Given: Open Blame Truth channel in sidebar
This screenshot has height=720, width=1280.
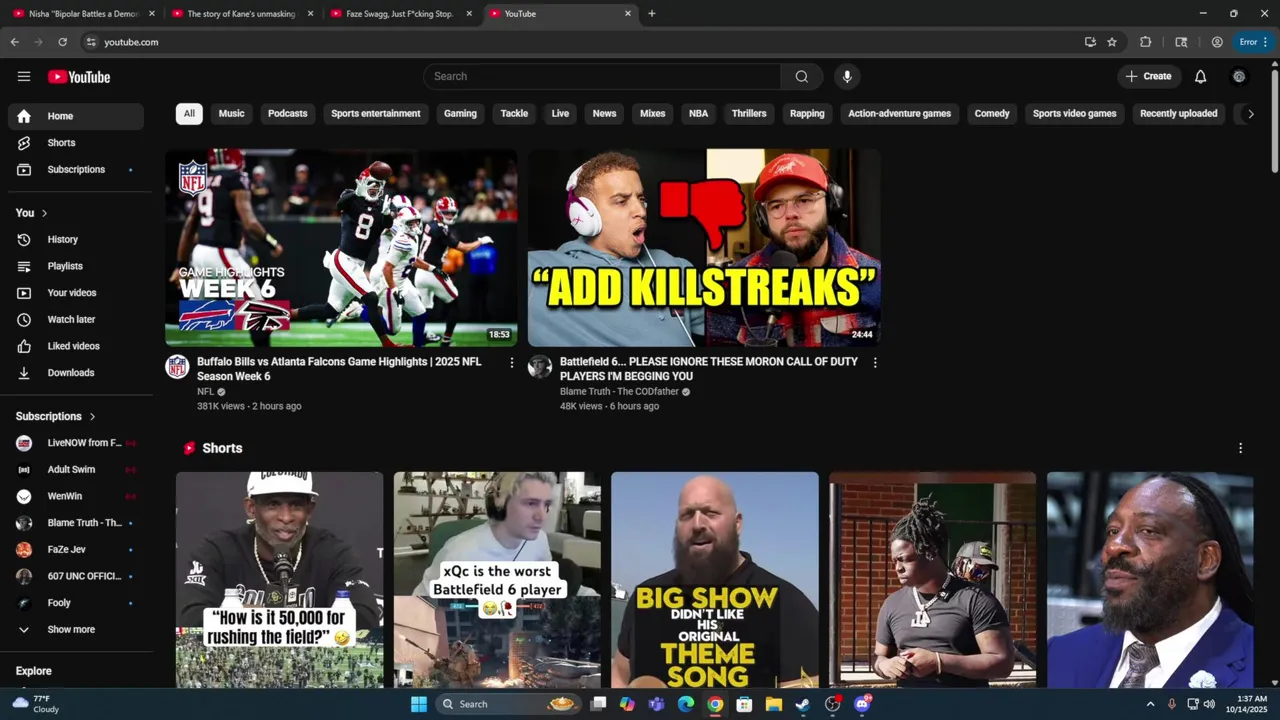Looking at the screenshot, I should point(76,523).
